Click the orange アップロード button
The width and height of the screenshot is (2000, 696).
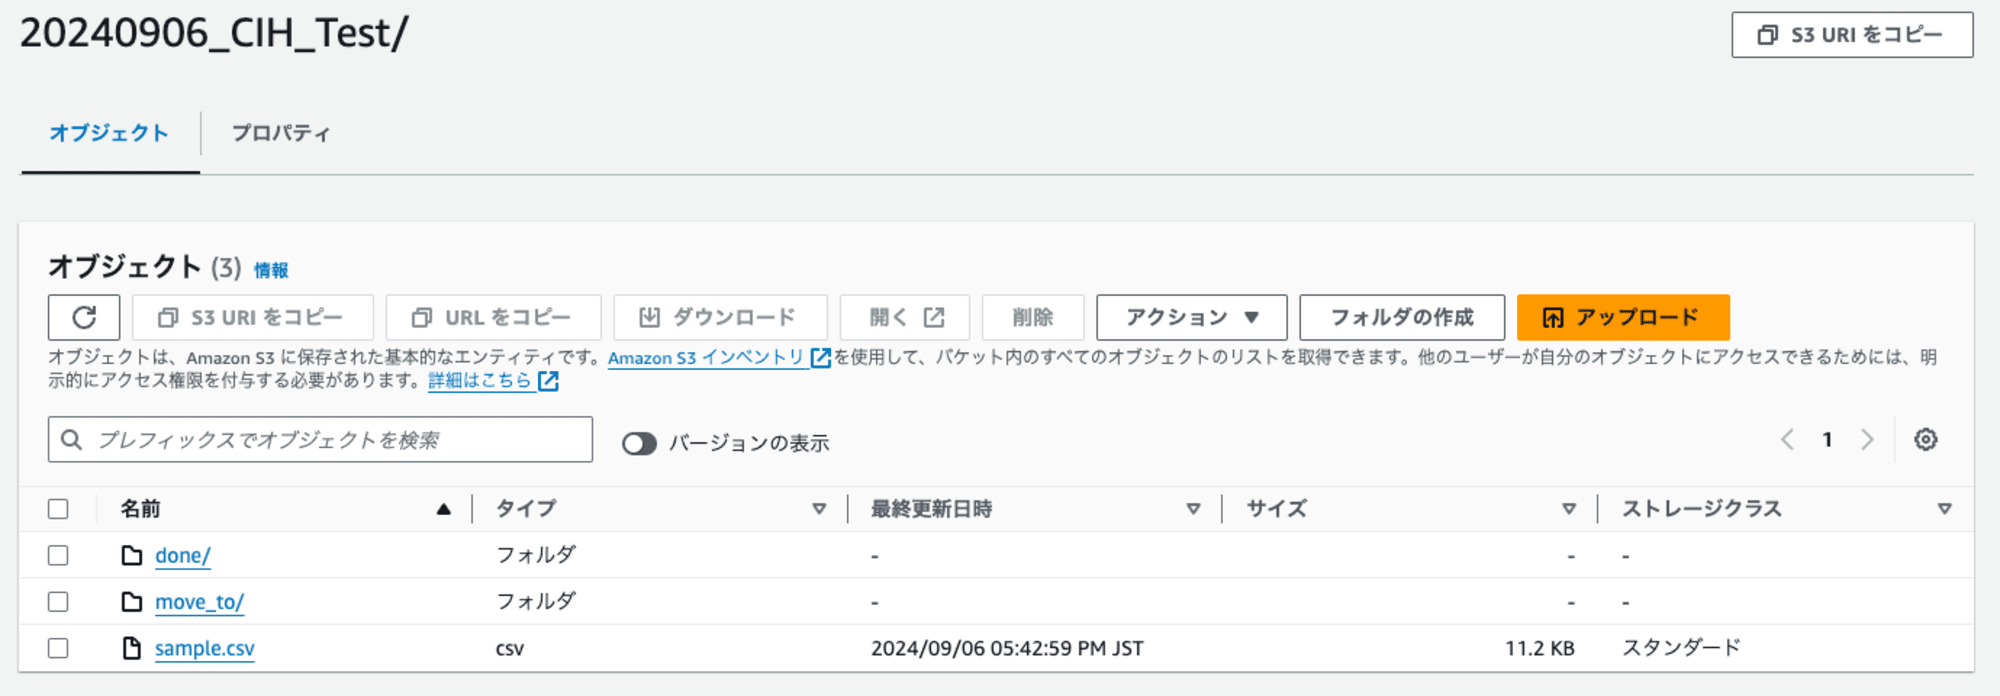pos(1623,318)
